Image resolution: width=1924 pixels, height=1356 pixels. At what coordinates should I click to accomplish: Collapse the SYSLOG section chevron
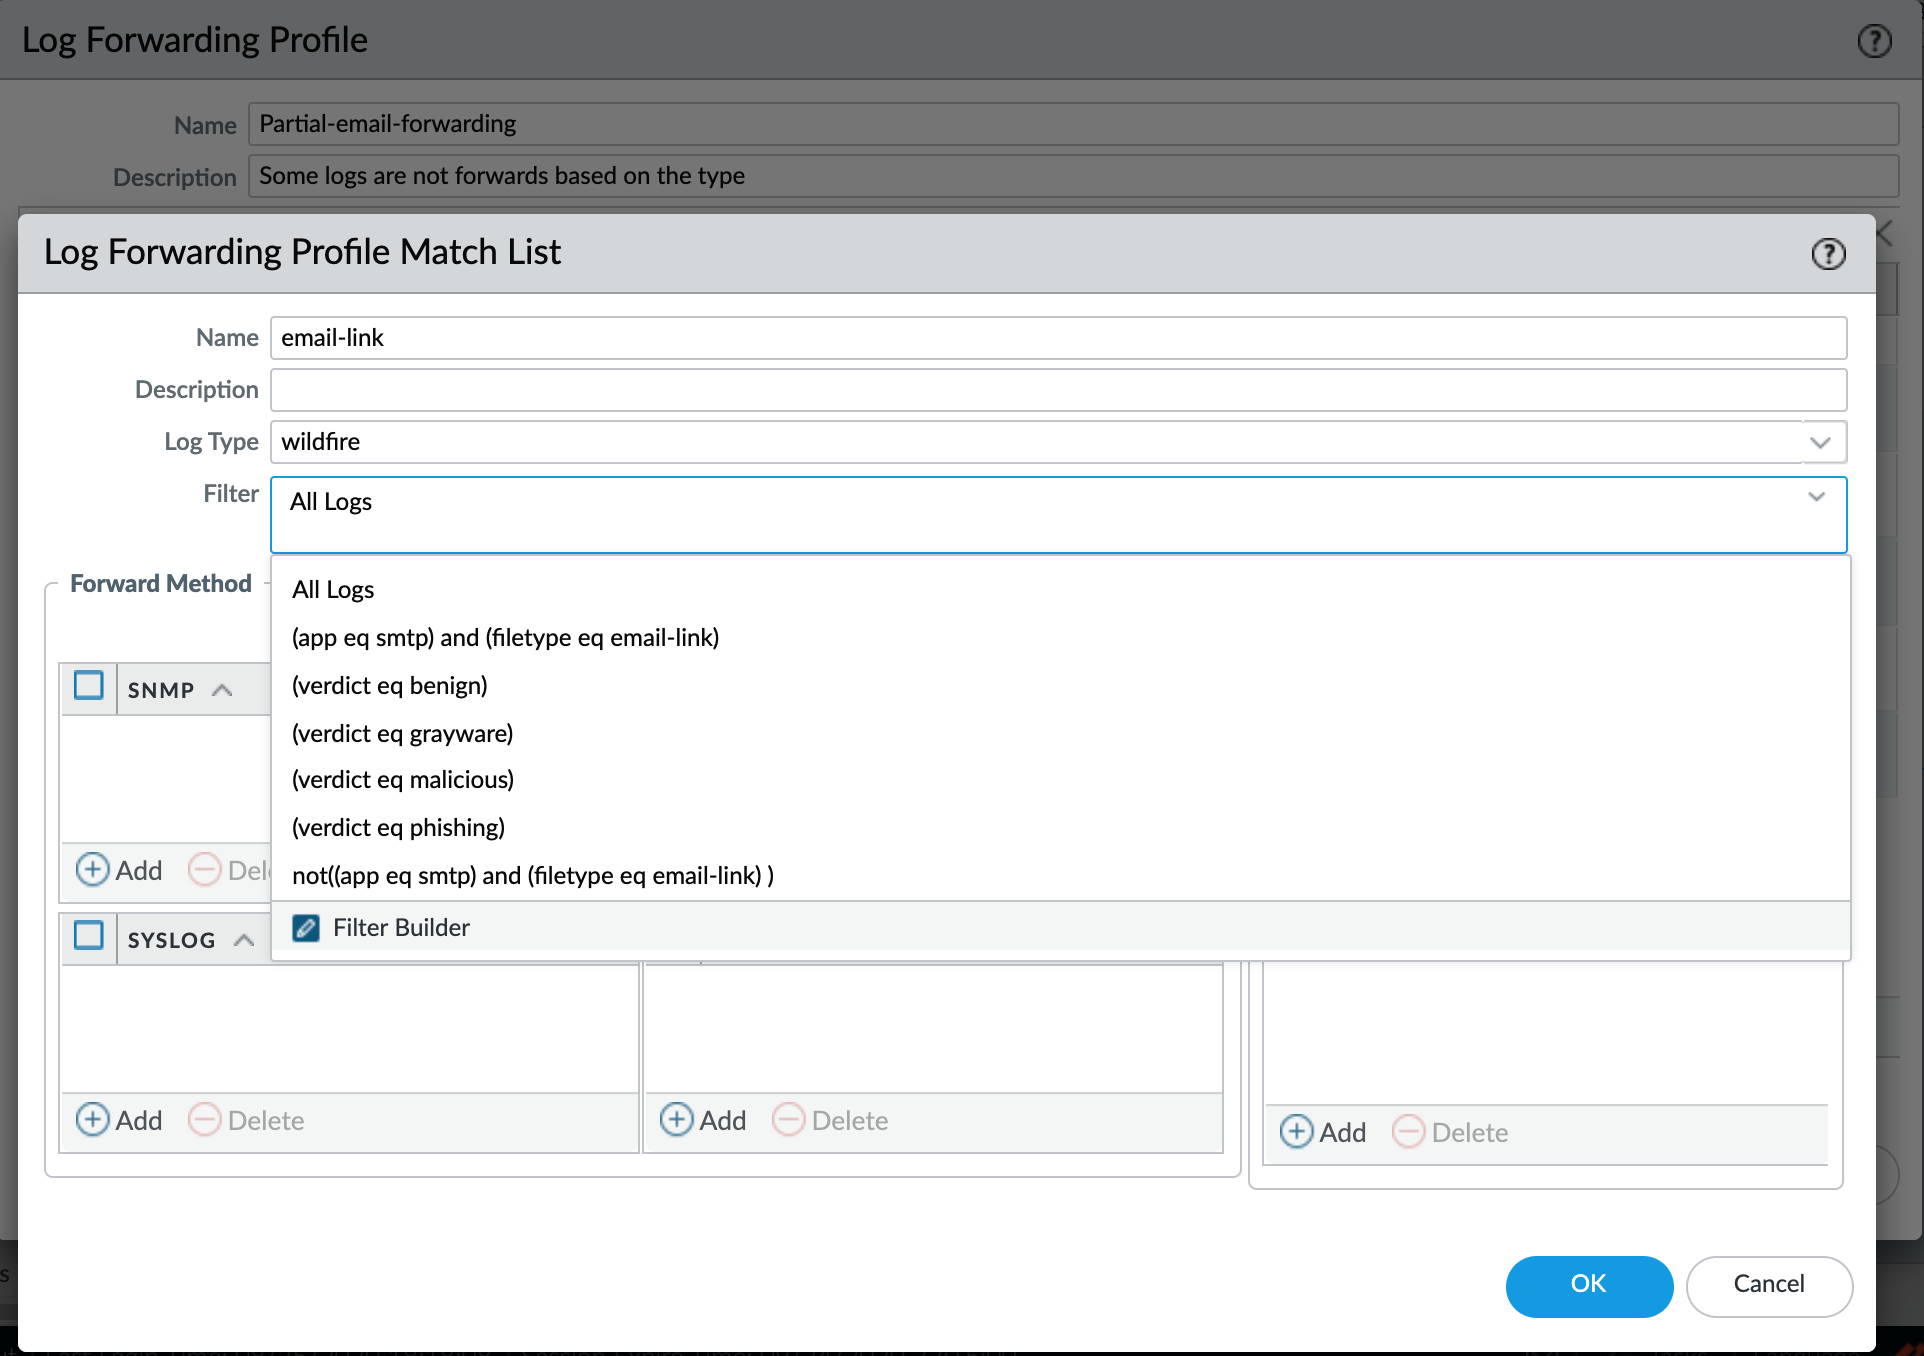point(246,939)
